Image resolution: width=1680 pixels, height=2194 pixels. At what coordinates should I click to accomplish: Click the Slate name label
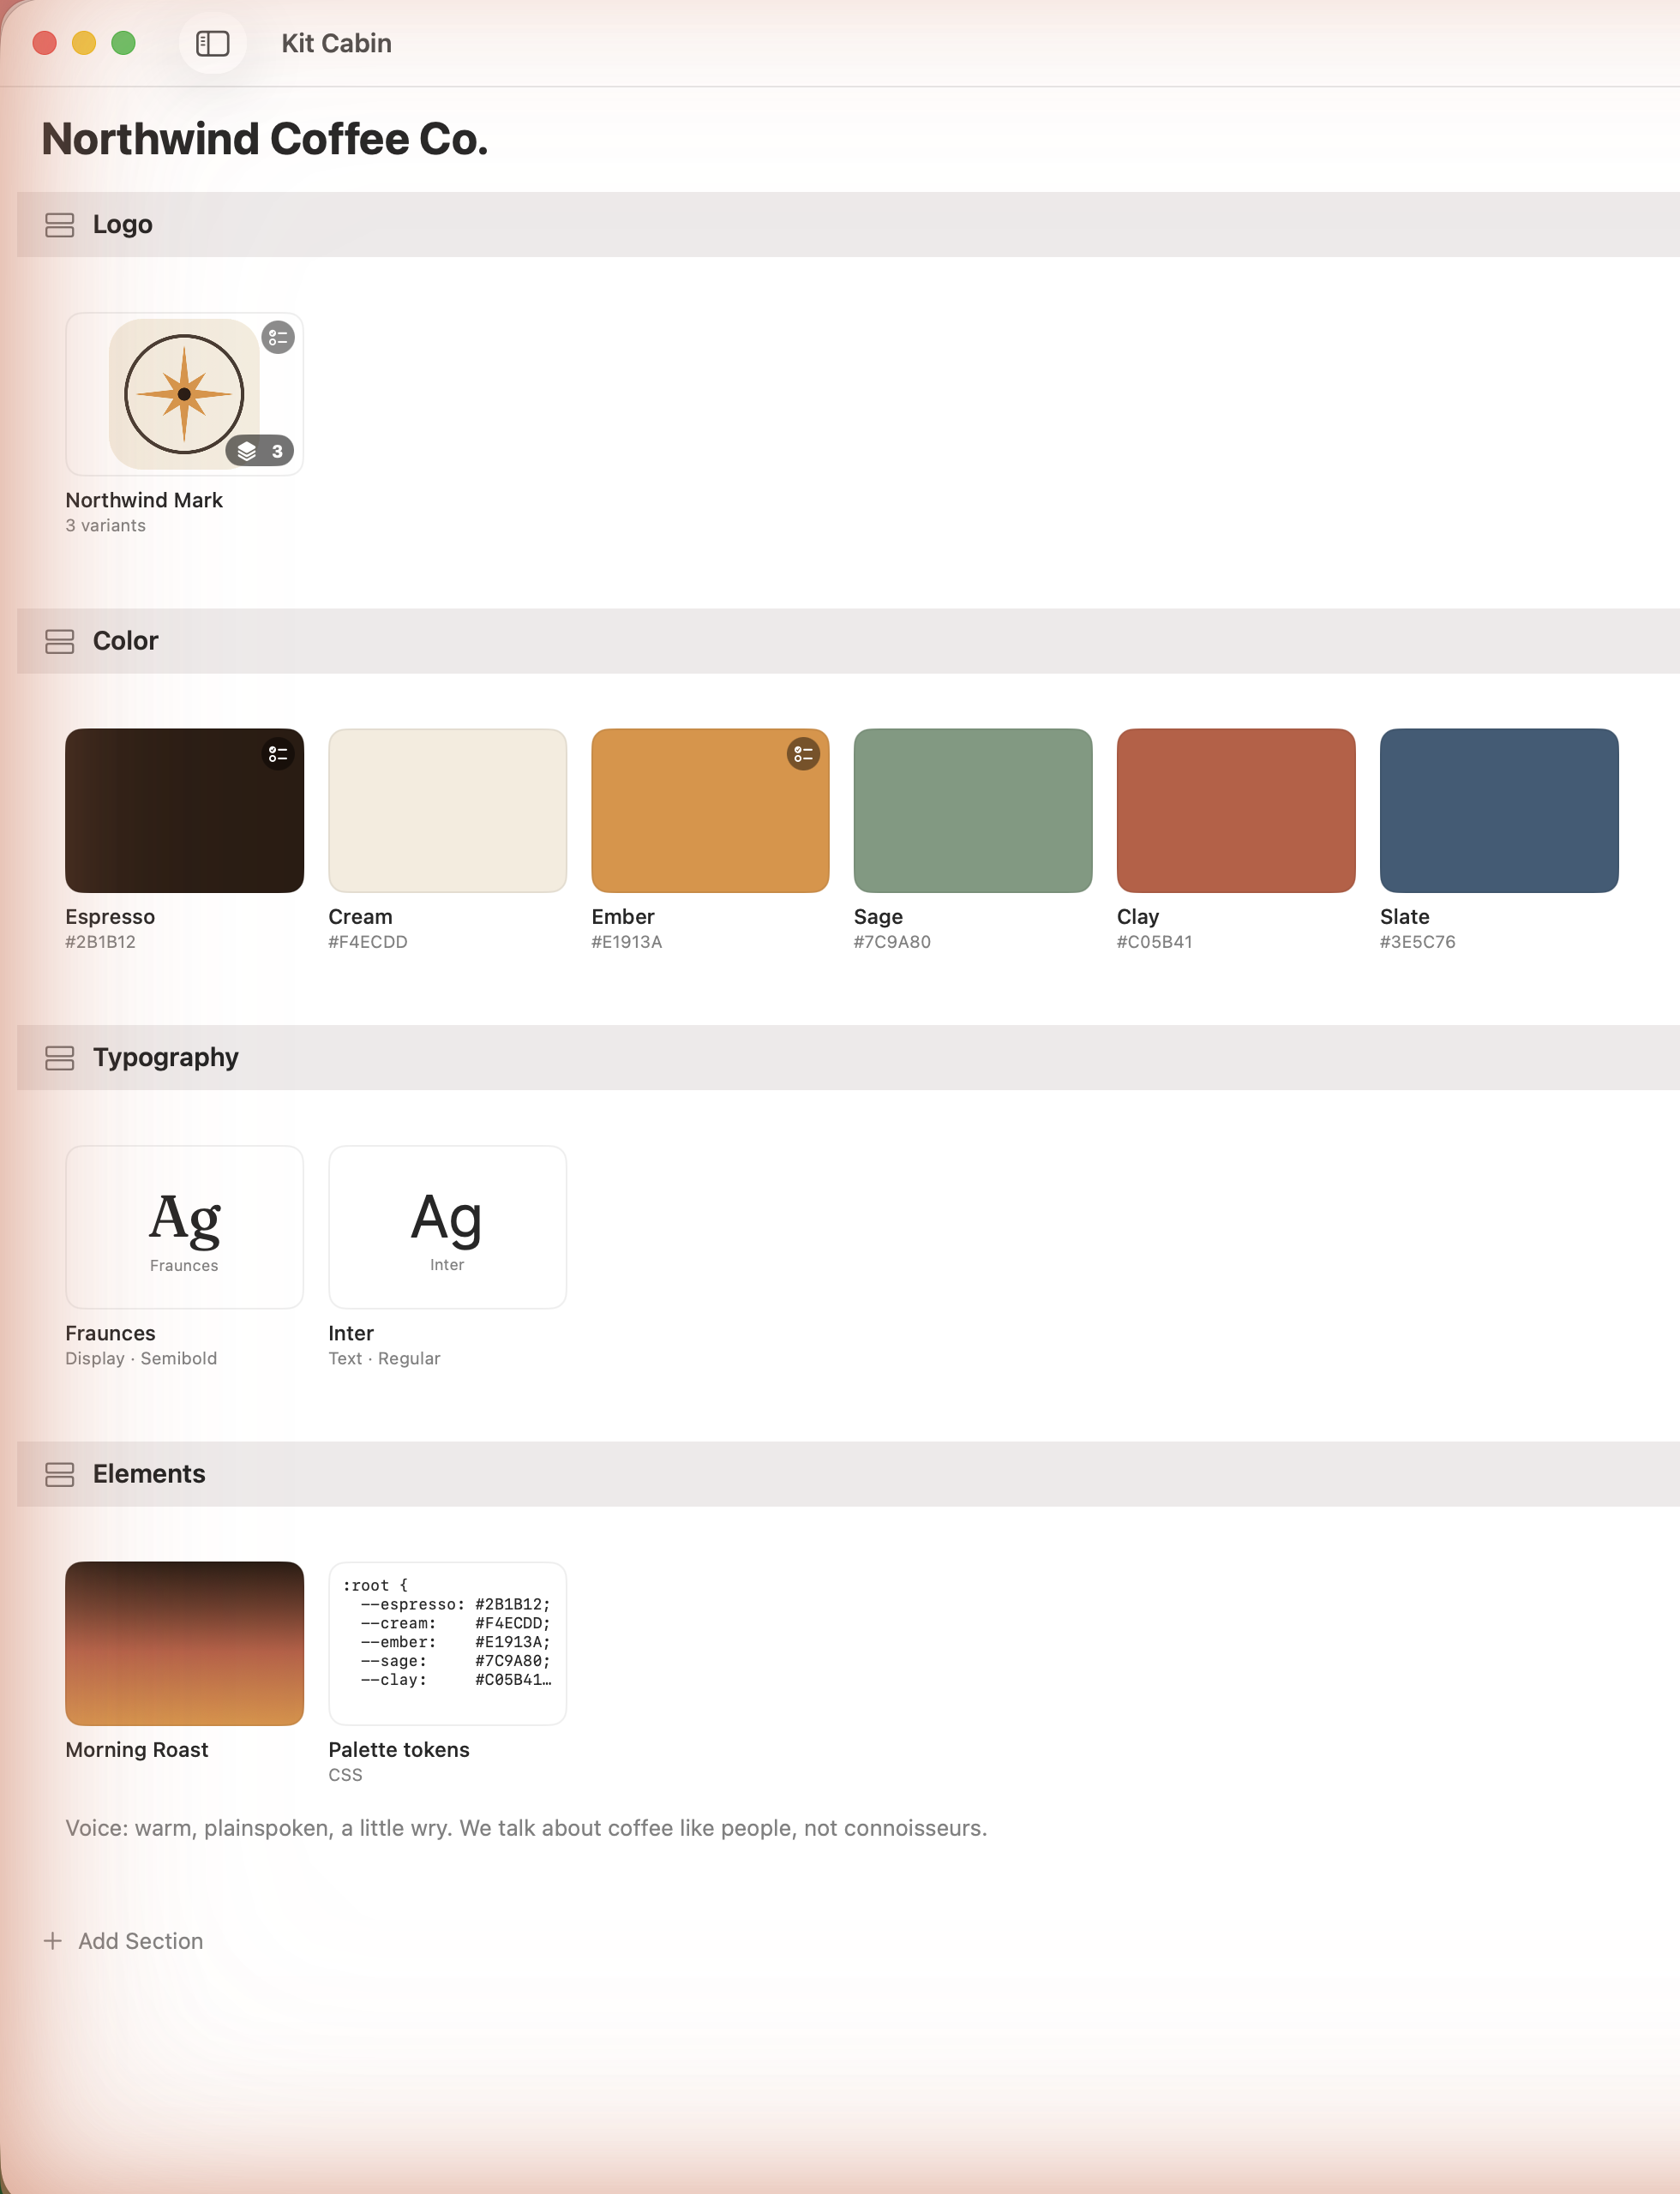[1405, 917]
